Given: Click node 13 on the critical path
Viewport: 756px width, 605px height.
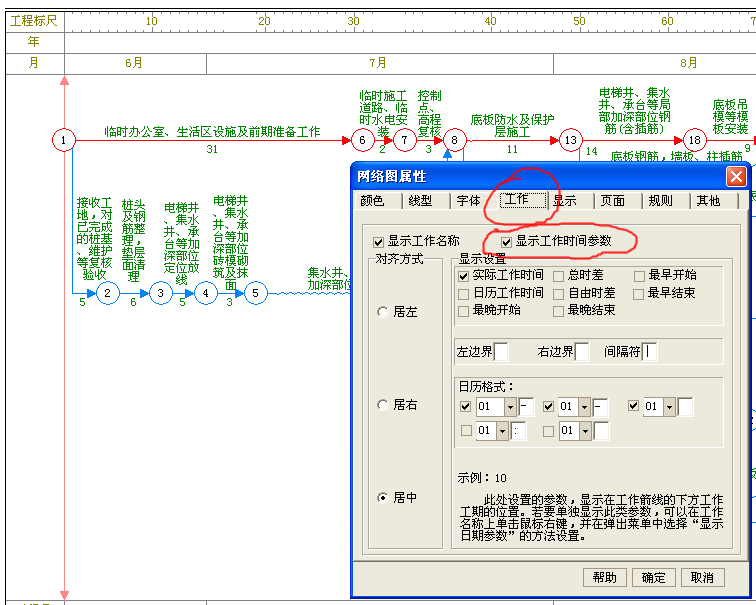Looking at the screenshot, I should [x=570, y=141].
